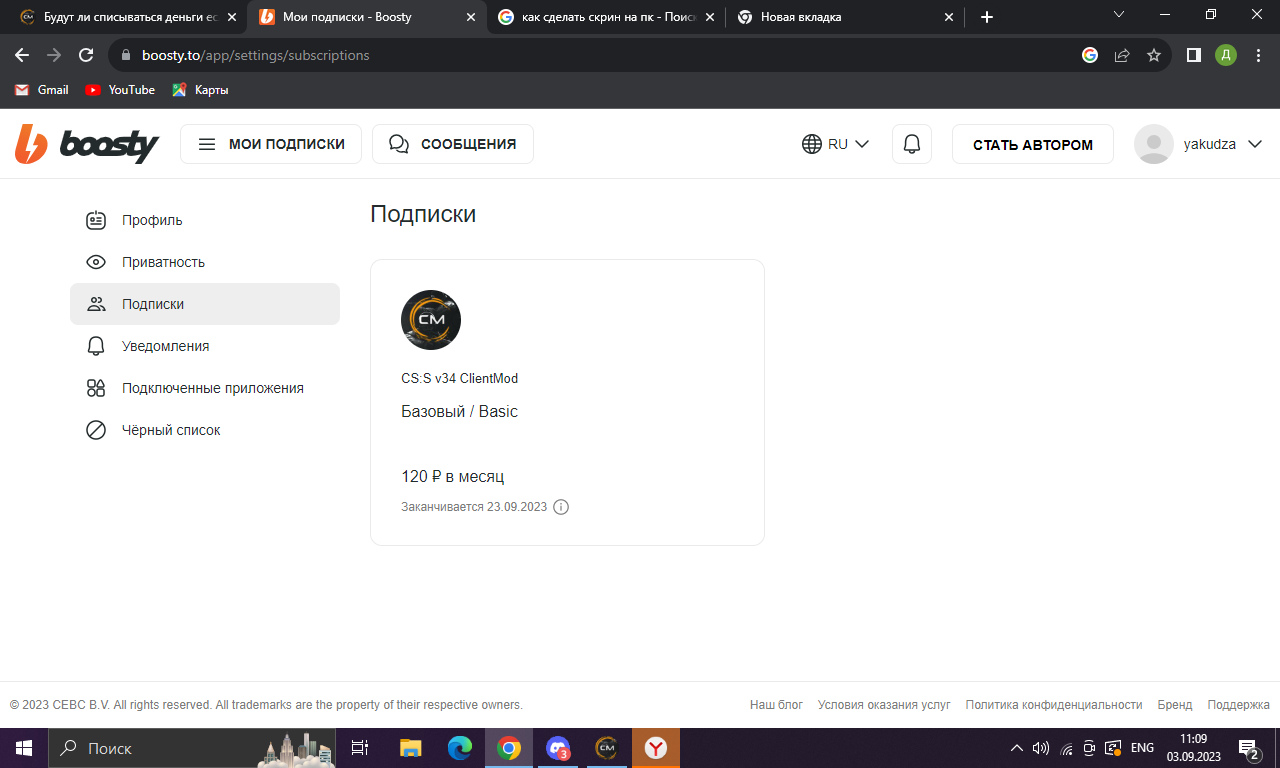Viewport: 1280px width, 768px height.
Task: Click the share page icon in address bar
Action: click(1122, 55)
